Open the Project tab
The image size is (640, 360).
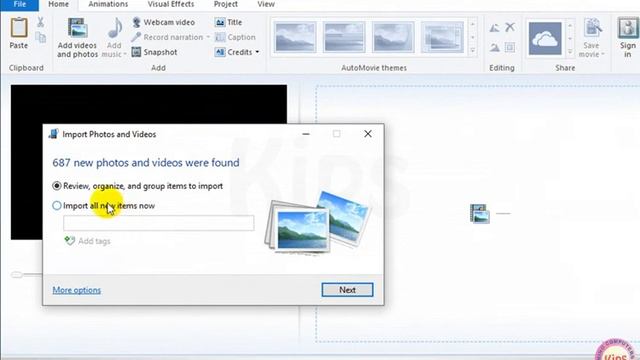click(x=226, y=4)
